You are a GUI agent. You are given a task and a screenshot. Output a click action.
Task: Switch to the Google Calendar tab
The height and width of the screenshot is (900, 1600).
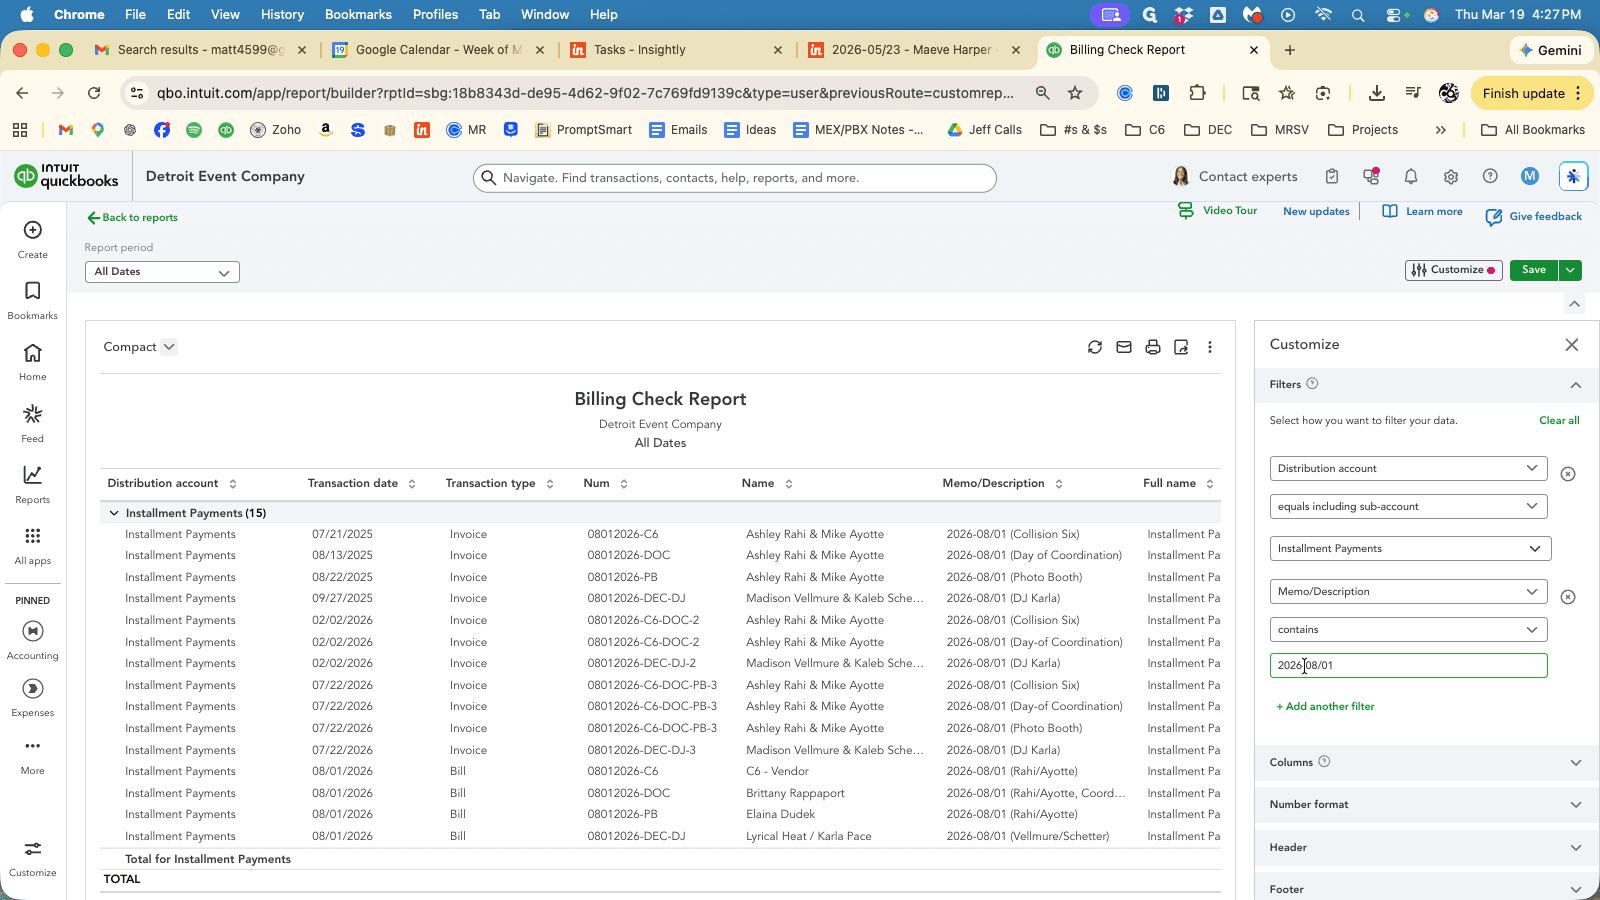pyautogui.click(x=439, y=50)
